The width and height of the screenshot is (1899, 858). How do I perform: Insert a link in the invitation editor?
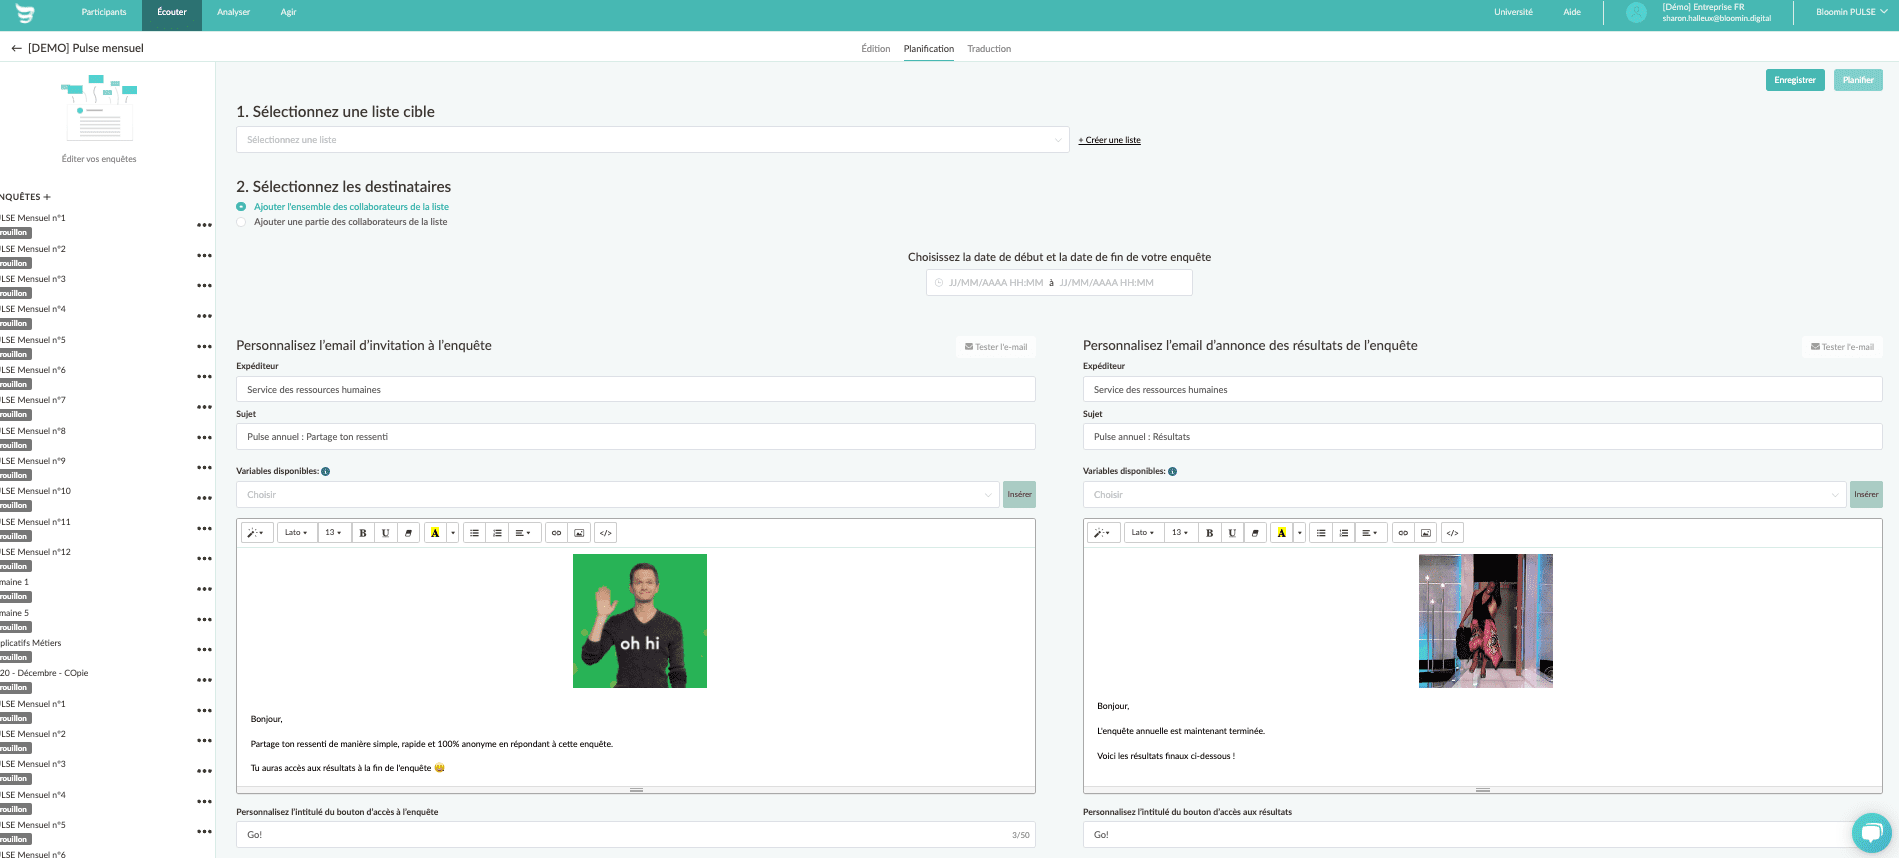click(557, 533)
